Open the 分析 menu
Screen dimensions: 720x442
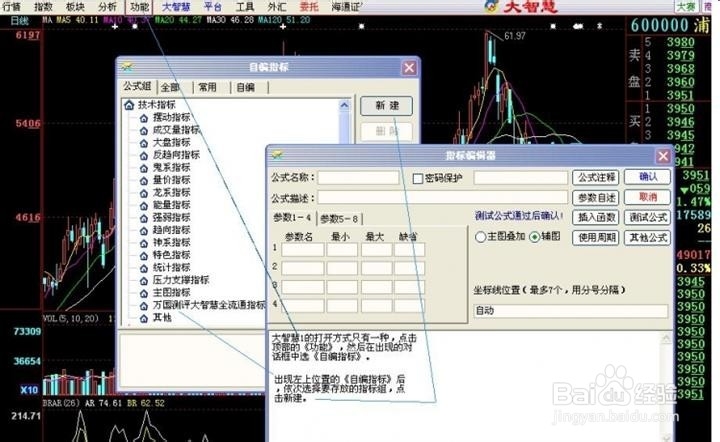coord(107,7)
